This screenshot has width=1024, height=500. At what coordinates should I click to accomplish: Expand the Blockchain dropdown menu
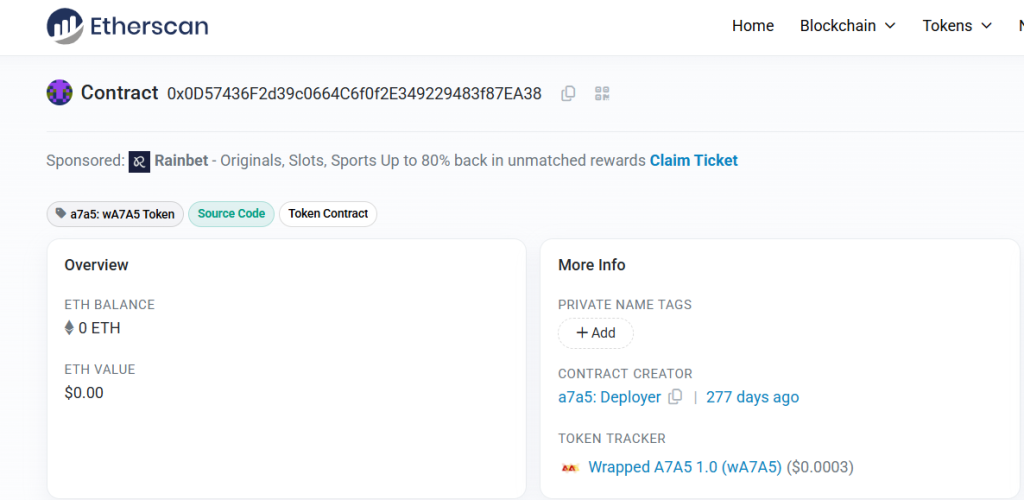tap(847, 26)
